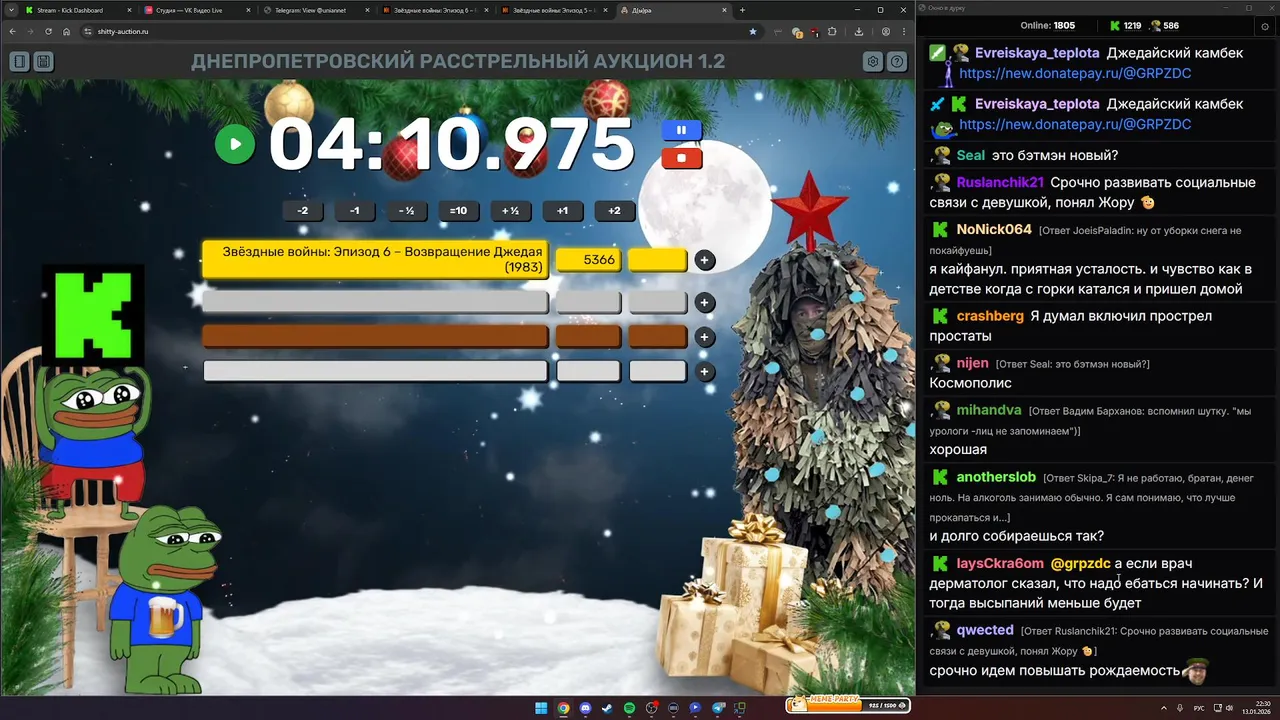1280x720 pixels.
Task: Open Discord from the taskbar
Action: (x=585, y=708)
